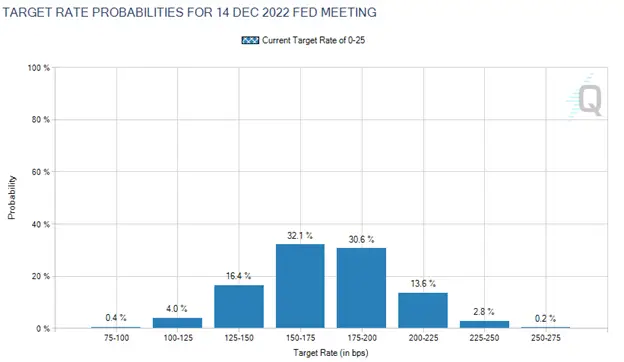624x362 pixels.
Task: Click the 200-225 bar at 13.6%
Action: point(423,310)
